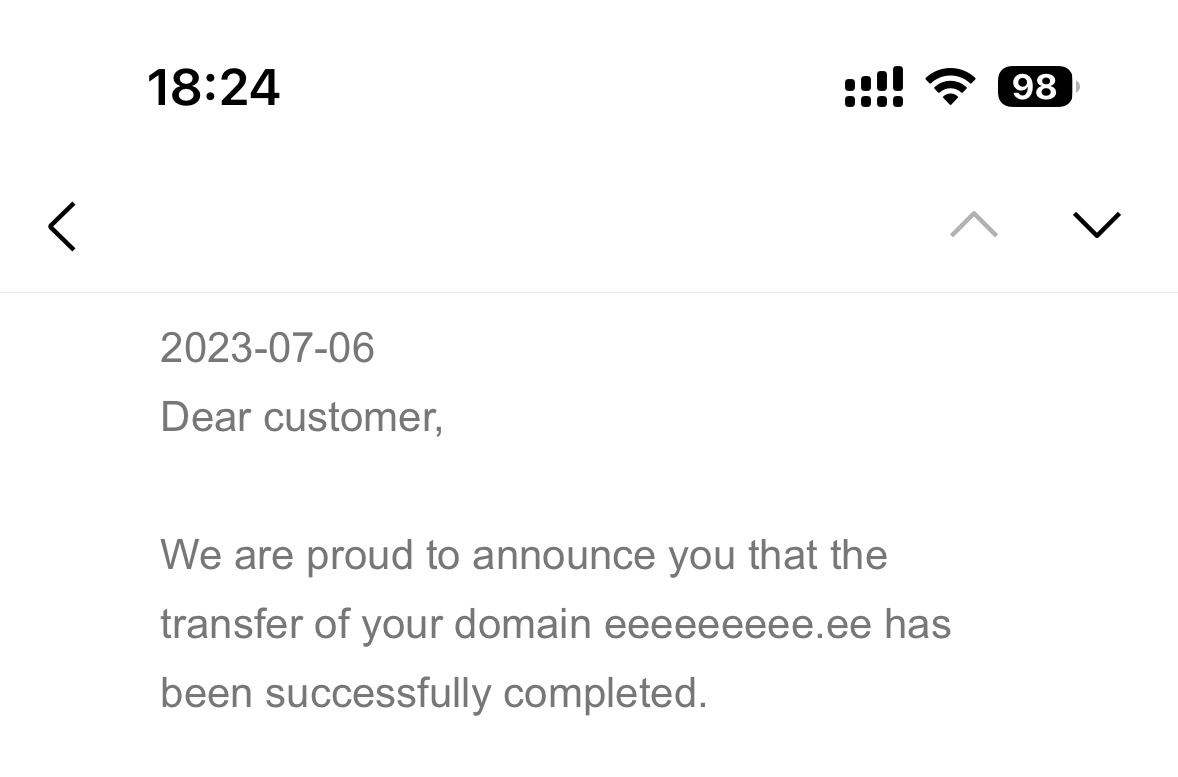This screenshot has width=1178, height=777.
Task: Open next message with the down arrow
Action: 1096,226
